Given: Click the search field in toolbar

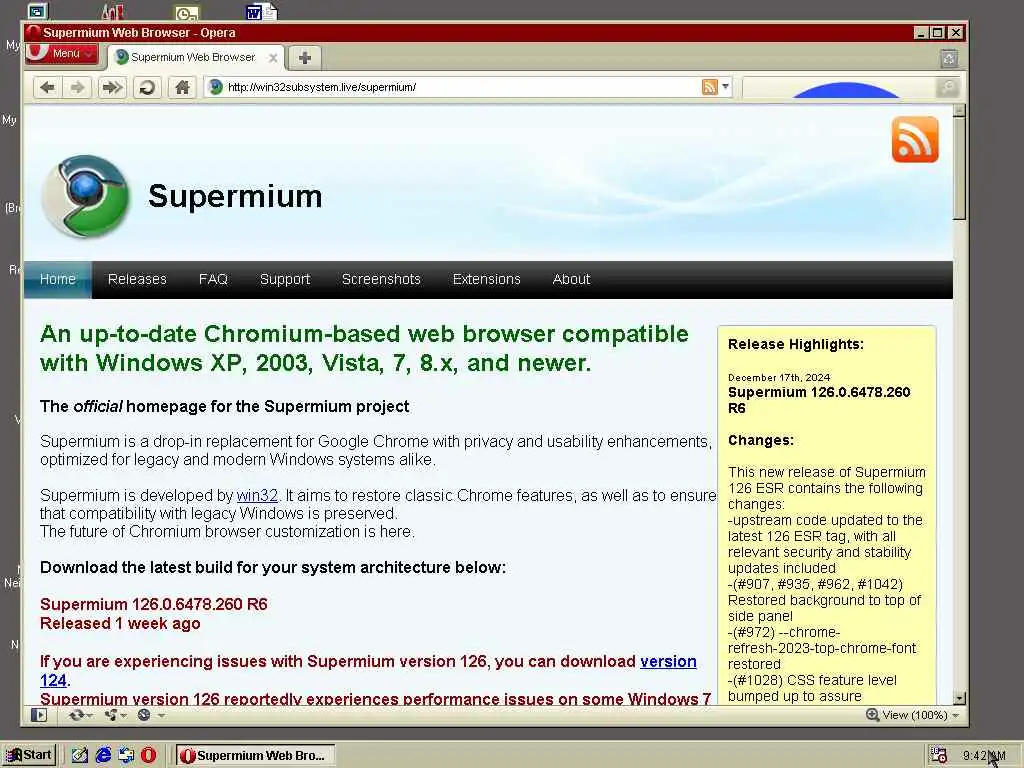Looking at the screenshot, I should click(839, 87).
